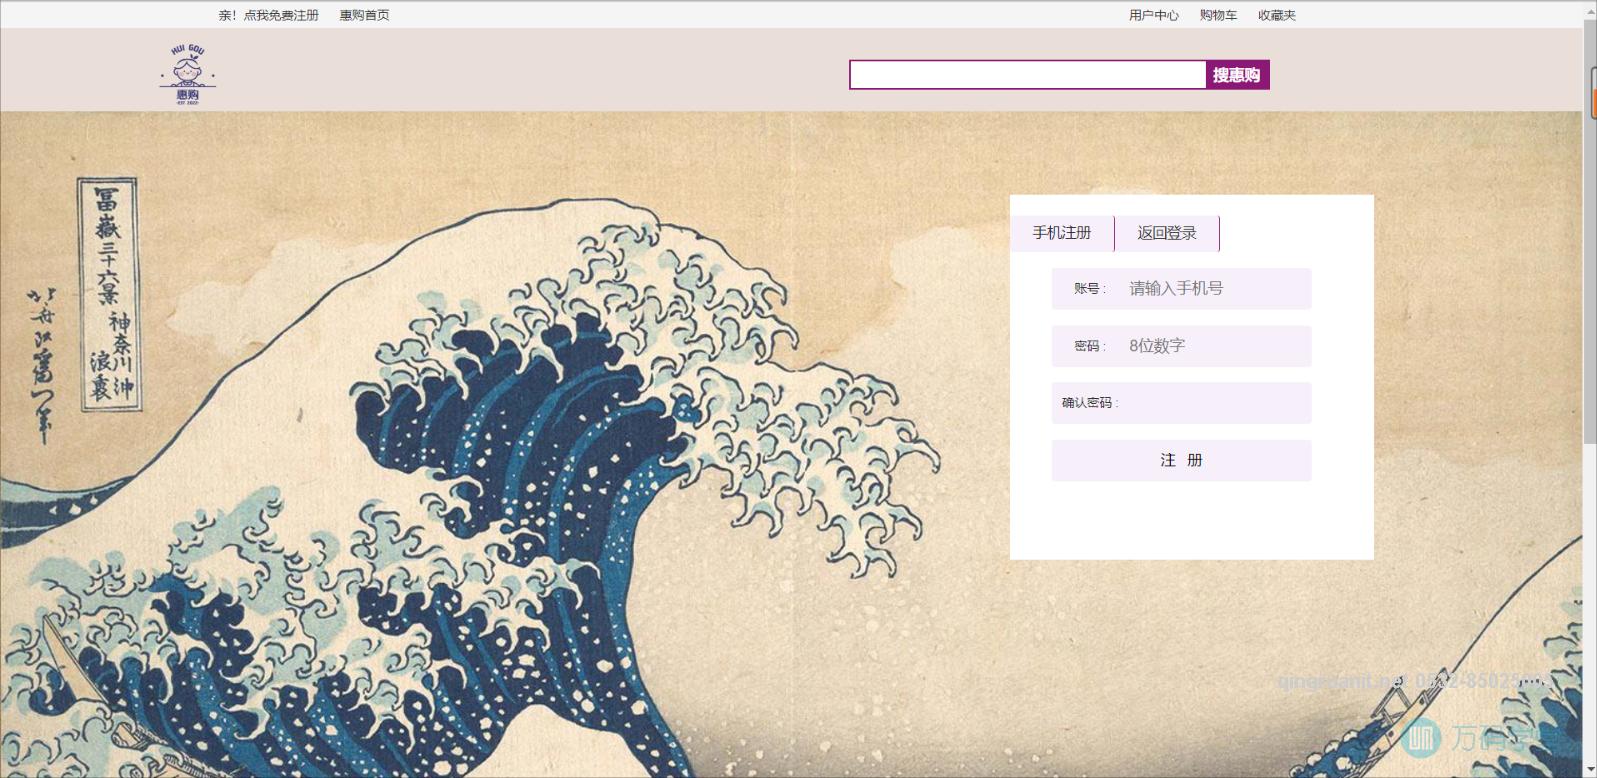Click the 搜惠购 search button

1237,75
